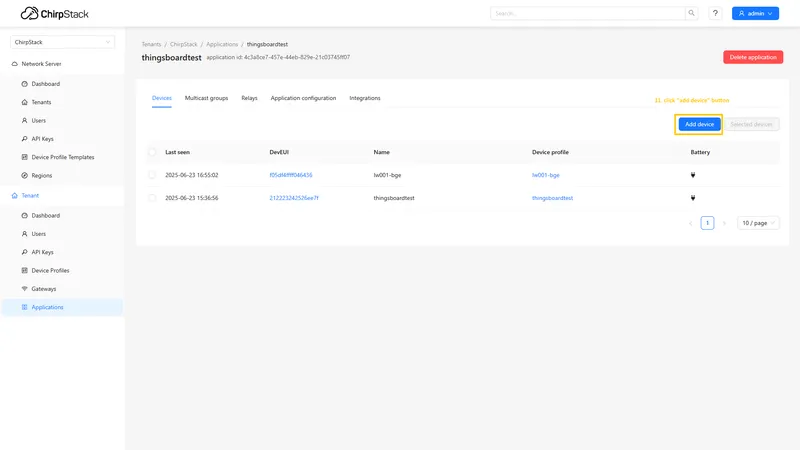Open DevEUI link 21222324252fee7f

pos(294,198)
